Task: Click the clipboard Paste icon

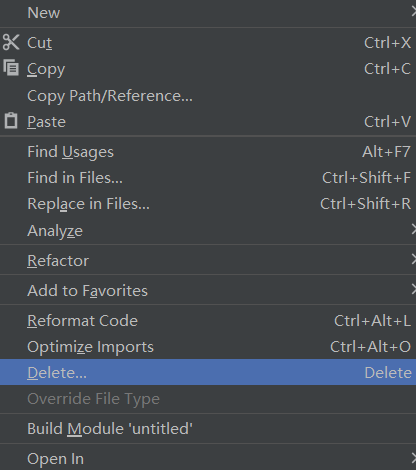Action: [11, 121]
